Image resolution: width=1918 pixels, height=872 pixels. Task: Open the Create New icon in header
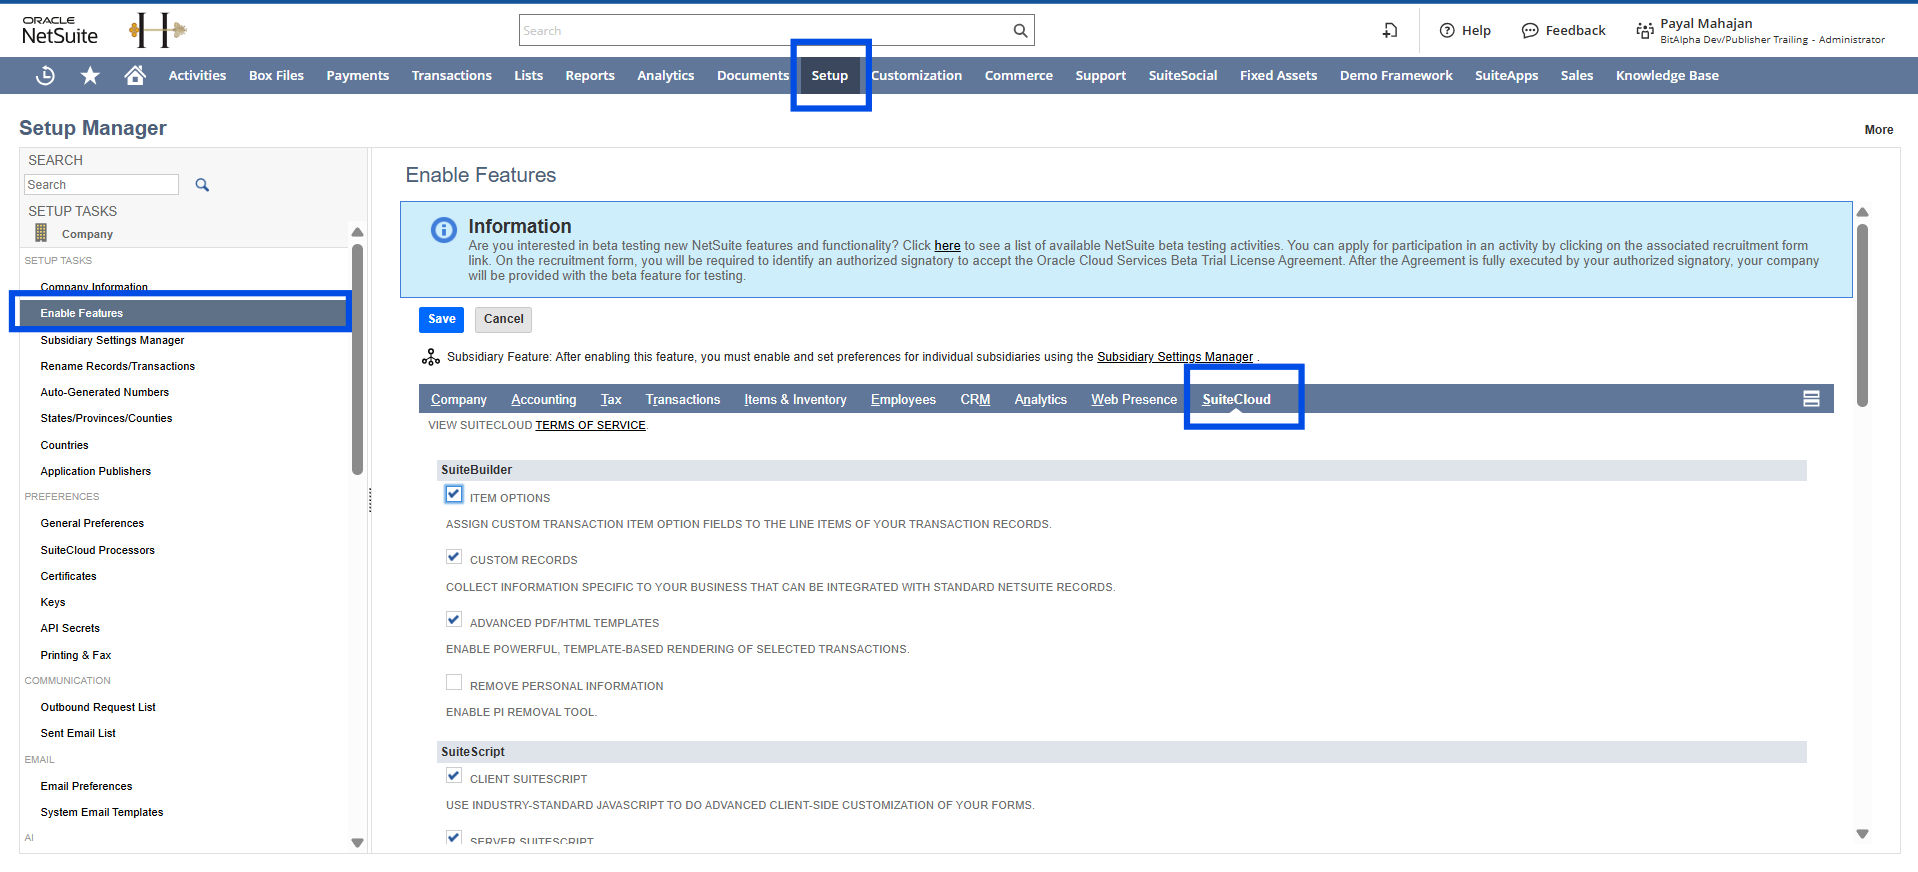(1390, 31)
